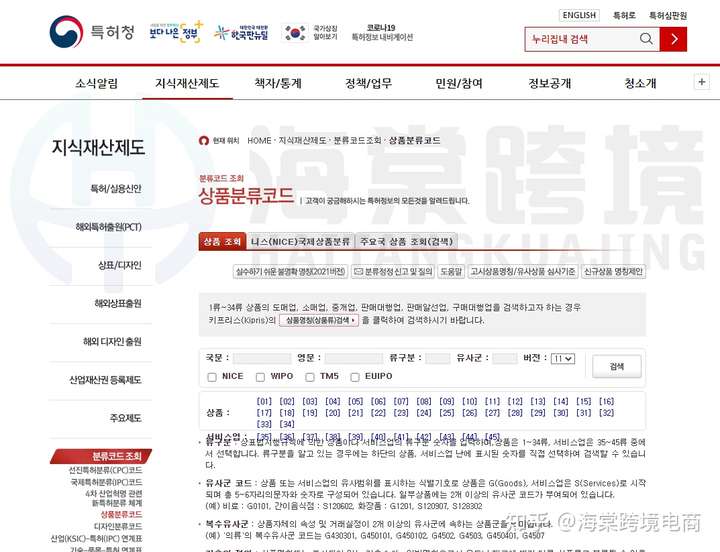Viewport: 720px width, 552px height.
Task: Click the 국문 input field
Action: tap(262, 358)
